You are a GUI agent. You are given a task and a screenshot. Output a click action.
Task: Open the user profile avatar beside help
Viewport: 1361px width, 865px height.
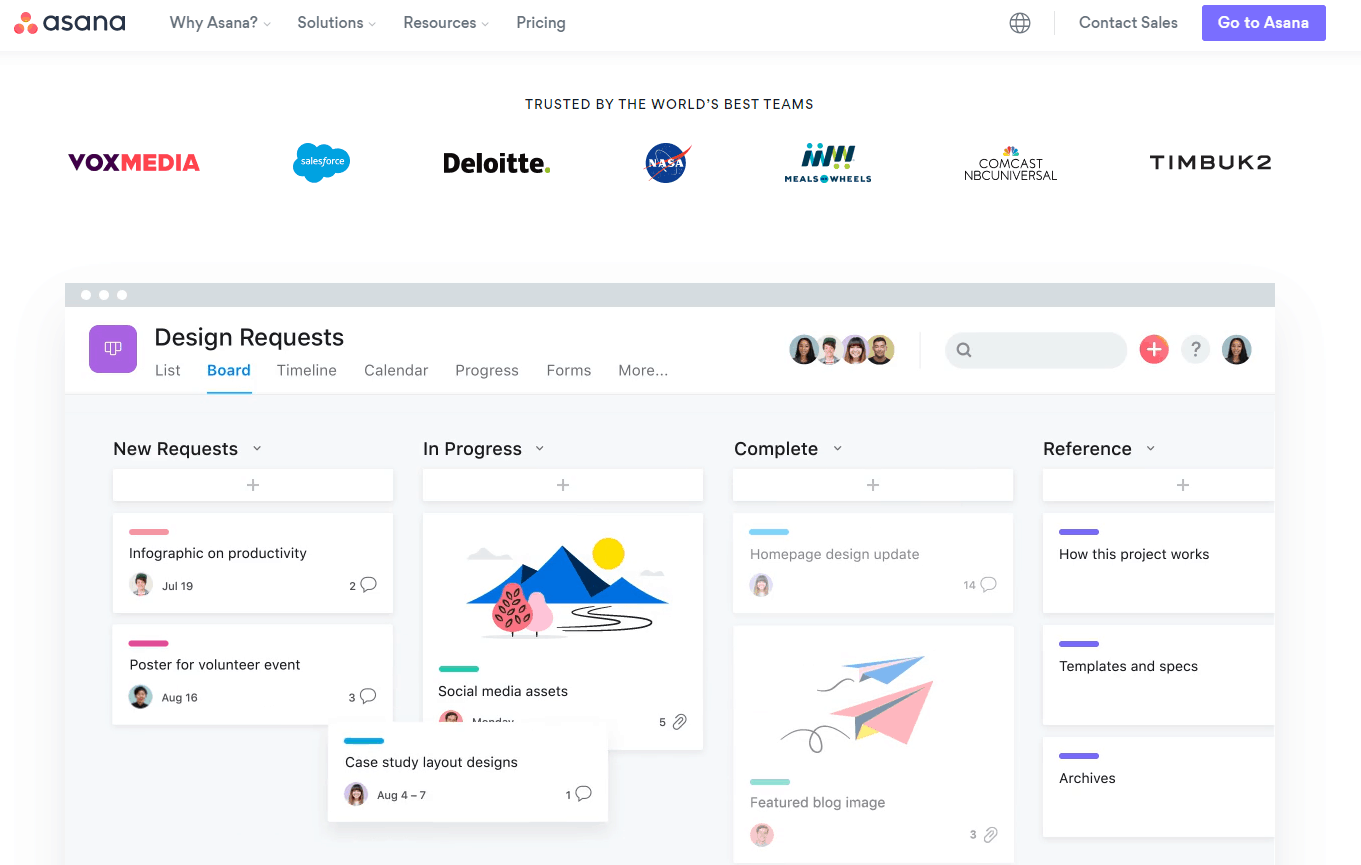pyautogui.click(x=1237, y=349)
